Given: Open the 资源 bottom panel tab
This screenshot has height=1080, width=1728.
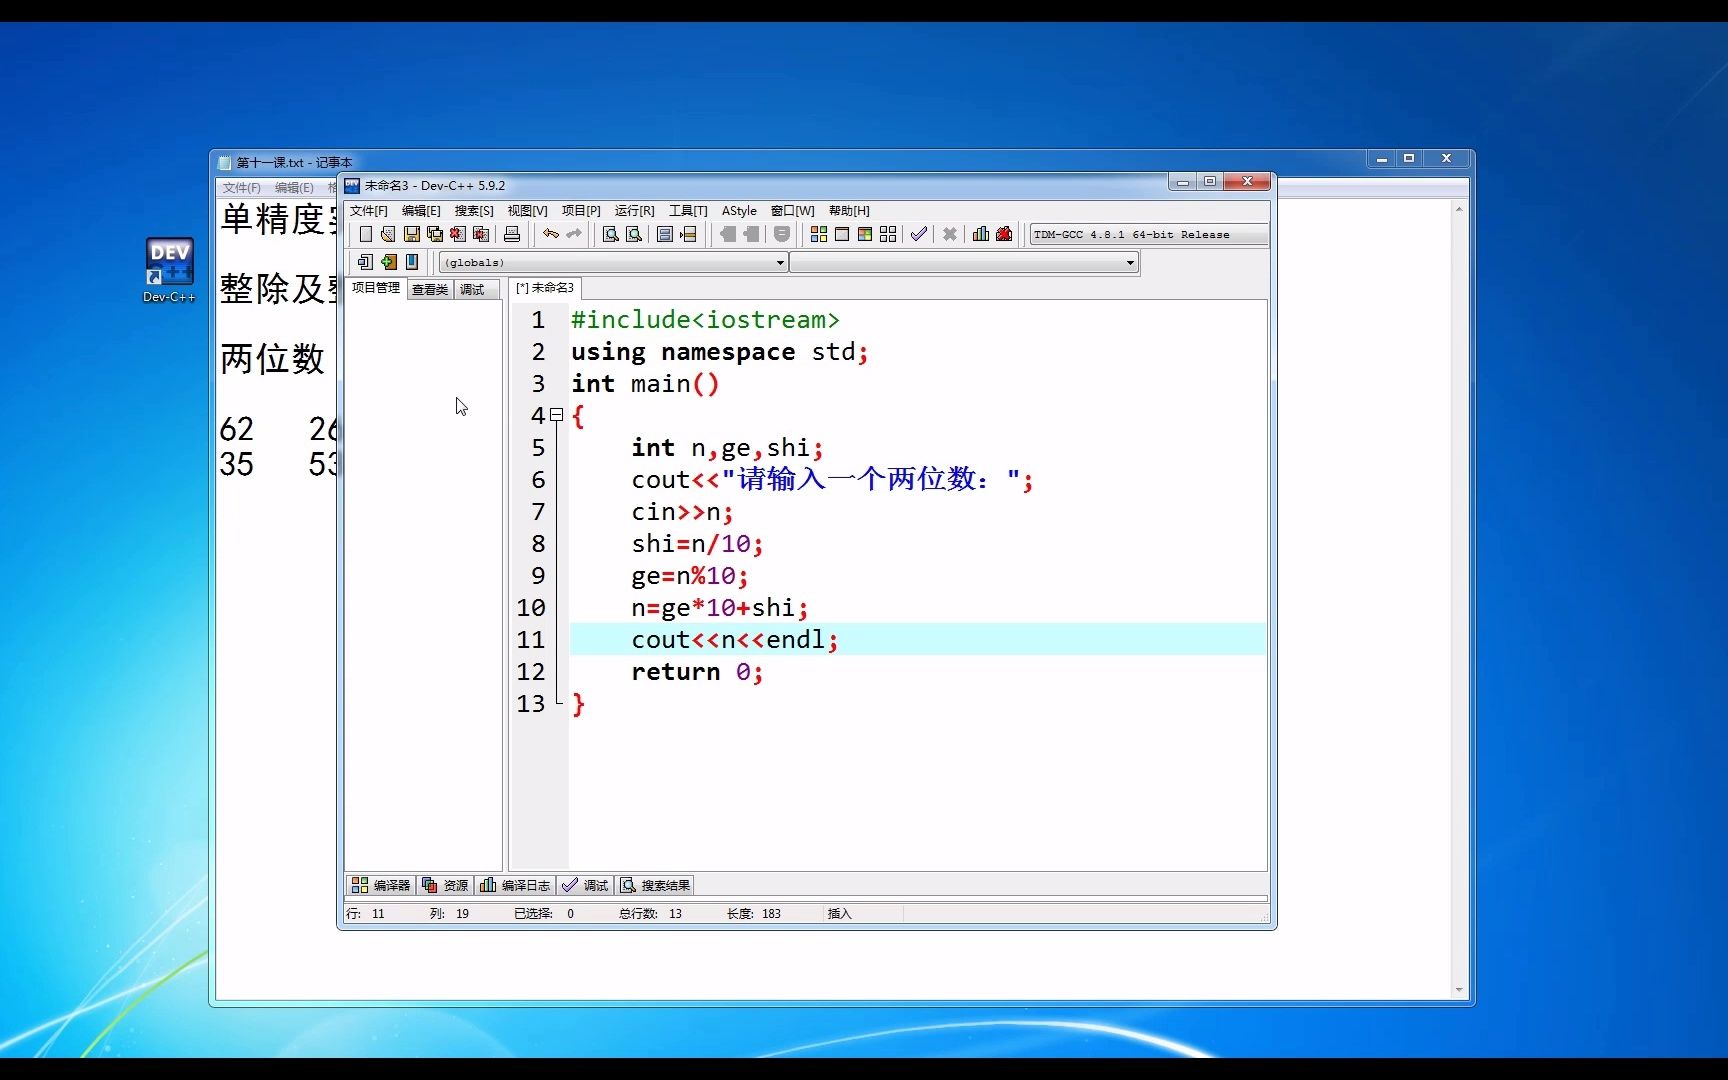Looking at the screenshot, I should pyautogui.click(x=445, y=885).
